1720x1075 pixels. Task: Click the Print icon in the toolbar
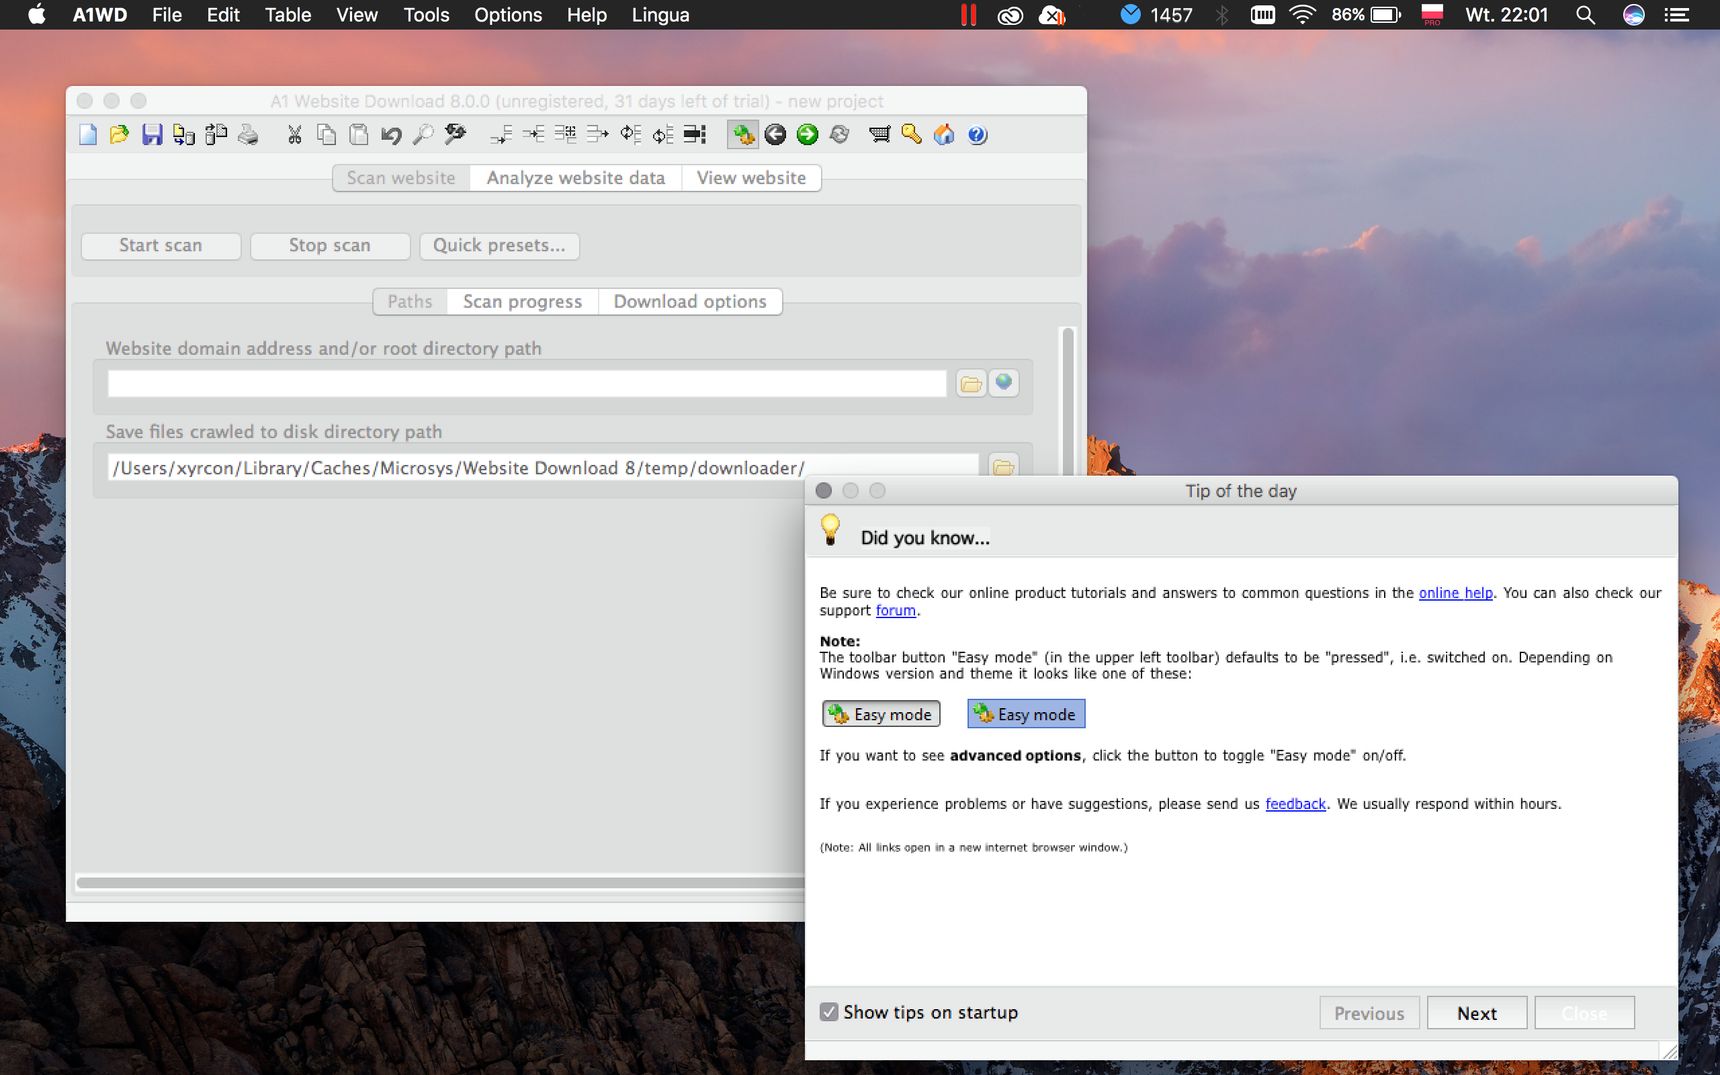248,135
